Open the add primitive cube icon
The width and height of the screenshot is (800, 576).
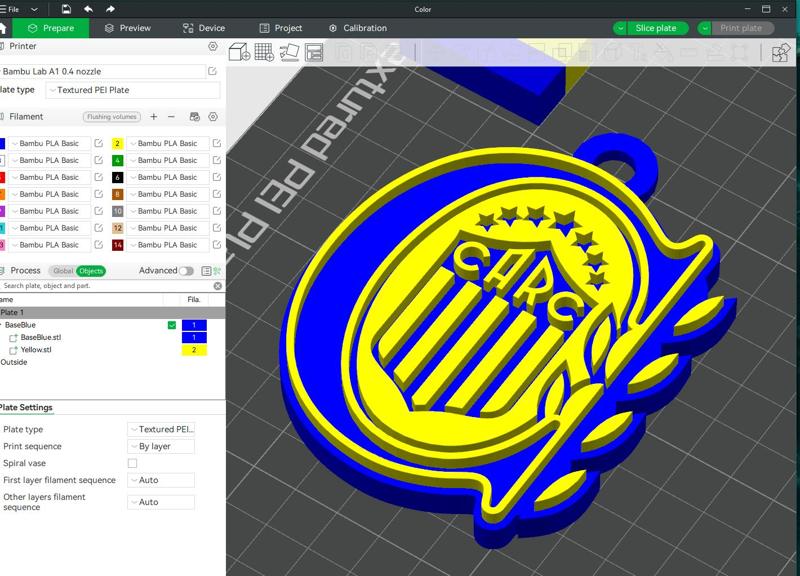point(239,54)
